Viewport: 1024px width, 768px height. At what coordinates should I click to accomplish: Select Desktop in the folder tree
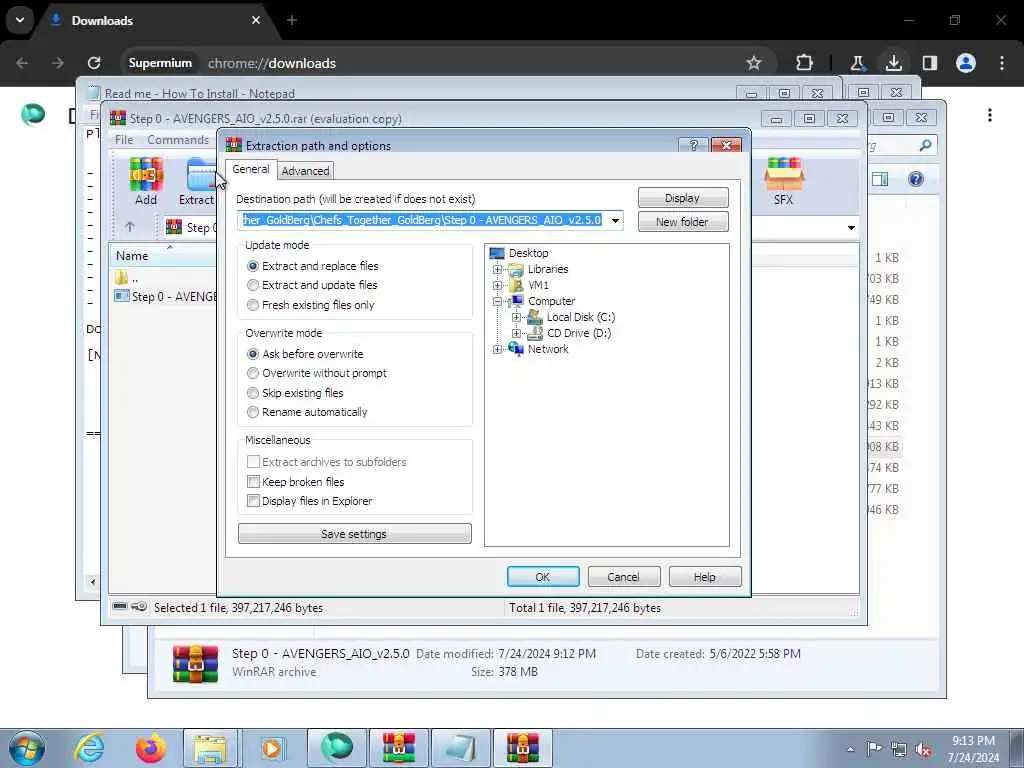(528, 253)
